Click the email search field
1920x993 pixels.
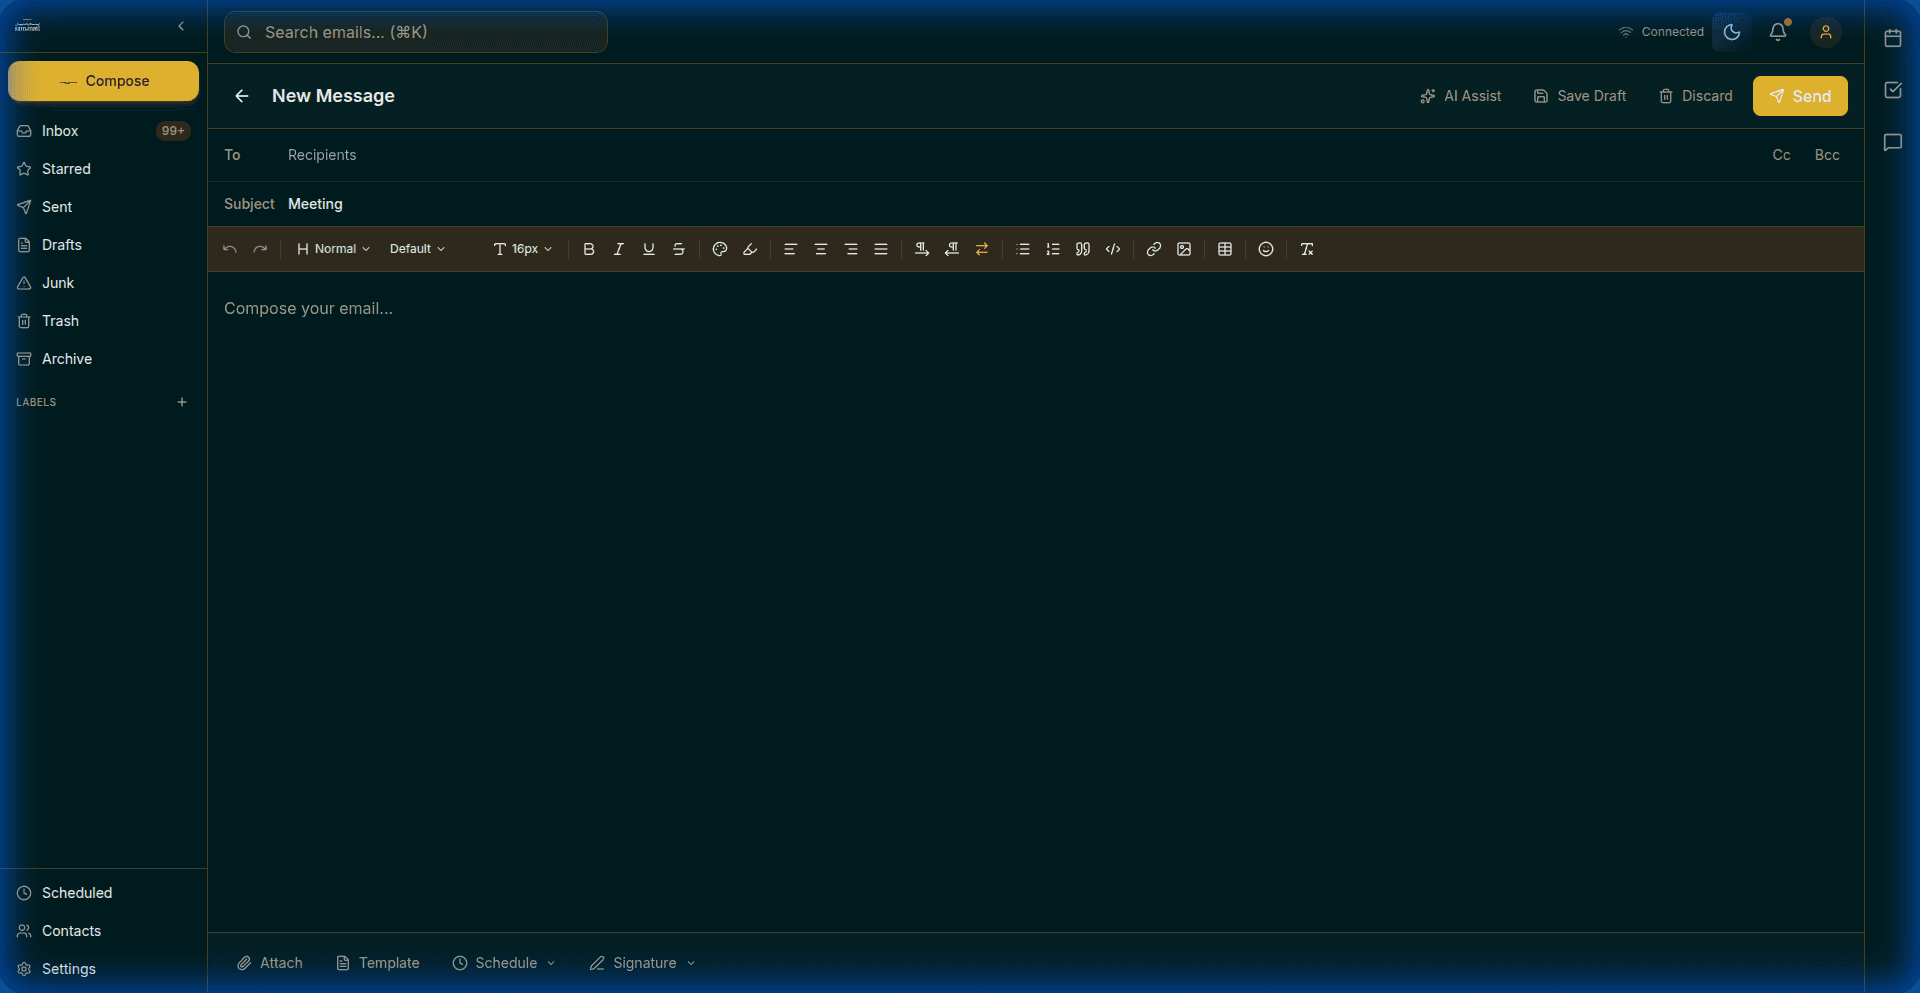pyautogui.click(x=416, y=32)
